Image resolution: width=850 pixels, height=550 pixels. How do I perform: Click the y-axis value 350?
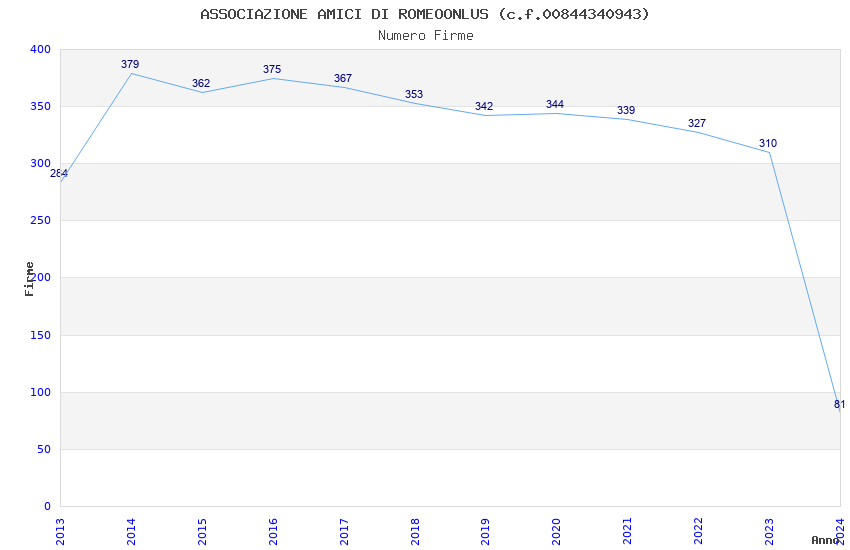(x=40, y=106)
